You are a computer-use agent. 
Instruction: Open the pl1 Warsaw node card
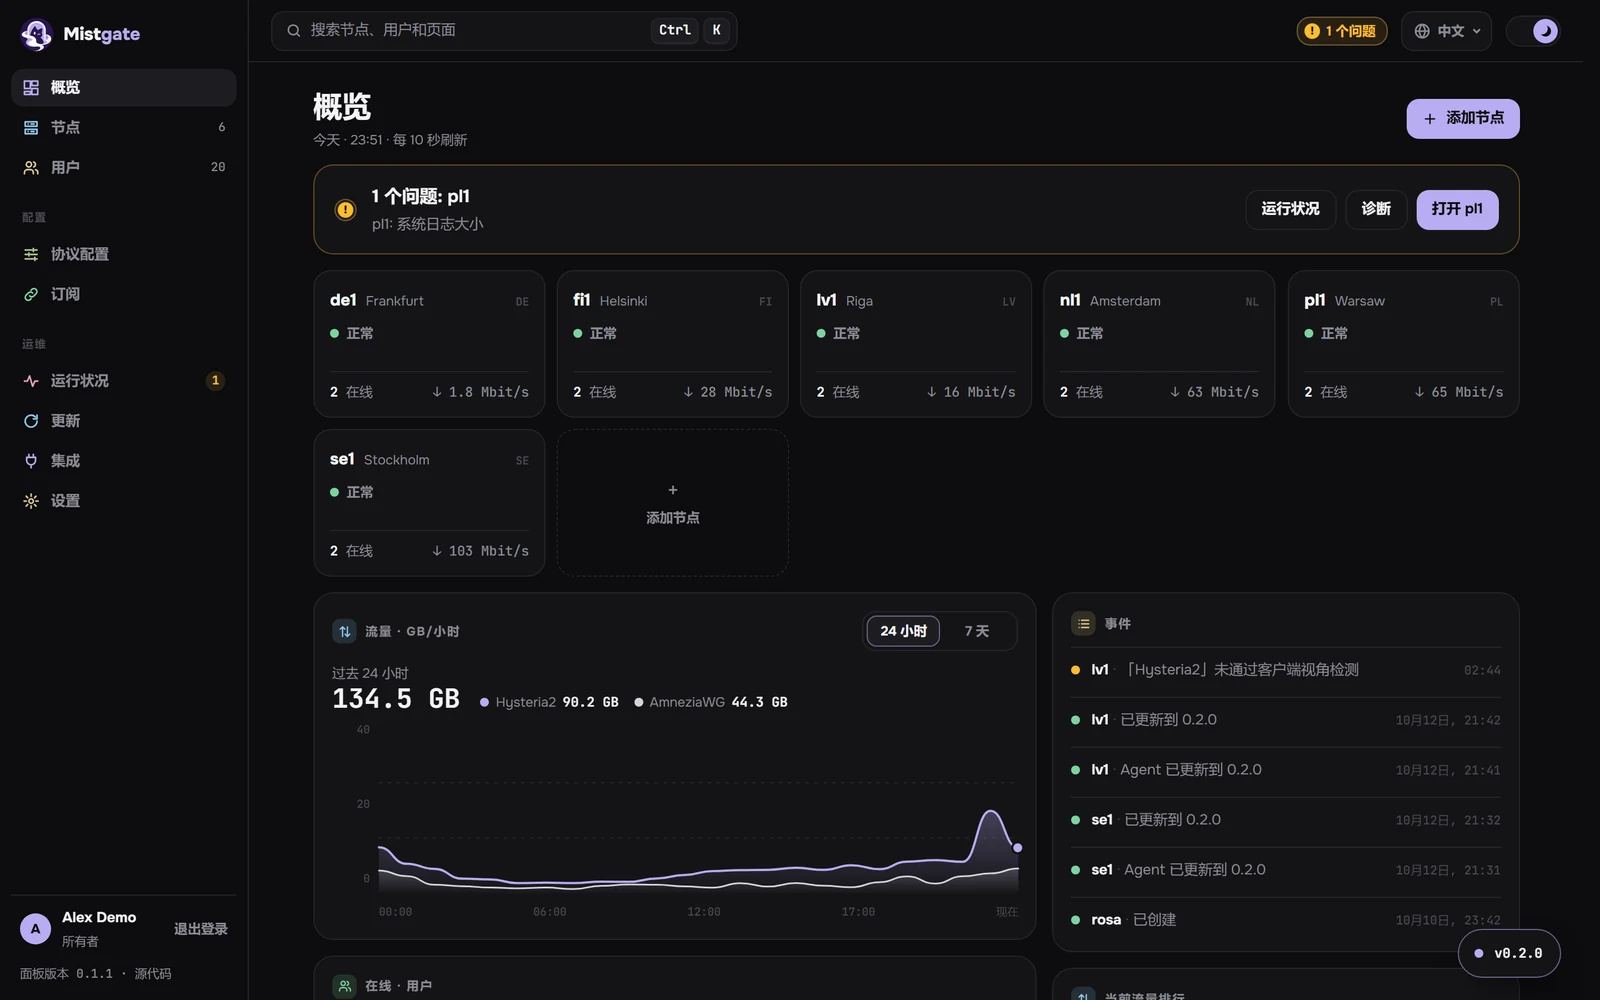tap(1404, 344)
